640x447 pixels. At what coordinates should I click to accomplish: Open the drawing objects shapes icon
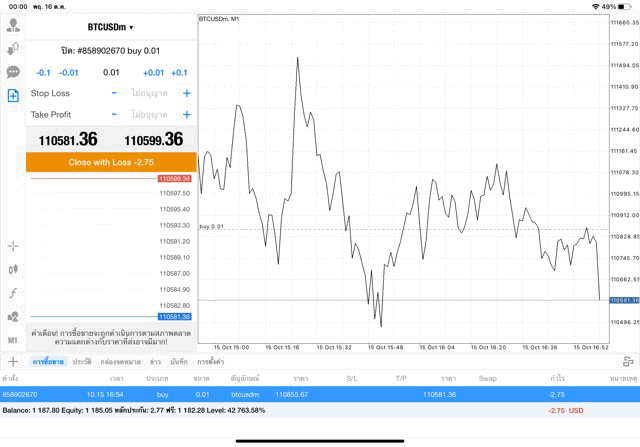(x=13, y=317)
